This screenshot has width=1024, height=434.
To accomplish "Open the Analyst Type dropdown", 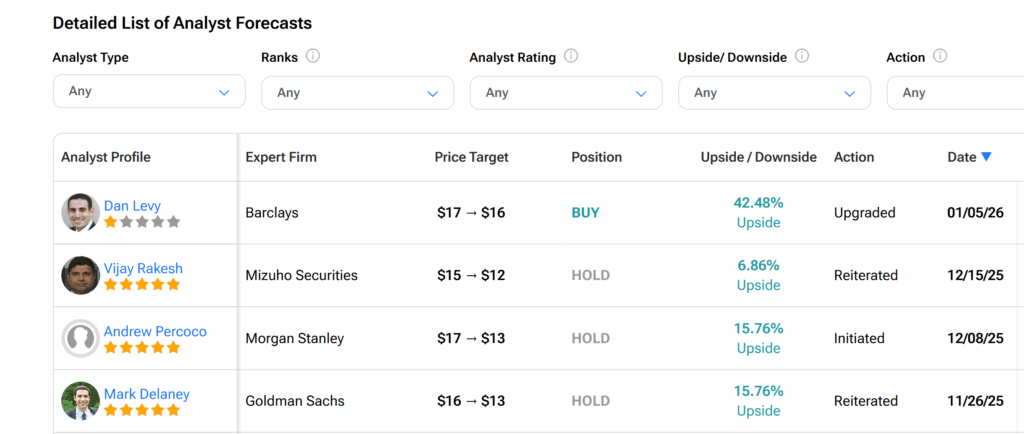I will pos(149,92).
